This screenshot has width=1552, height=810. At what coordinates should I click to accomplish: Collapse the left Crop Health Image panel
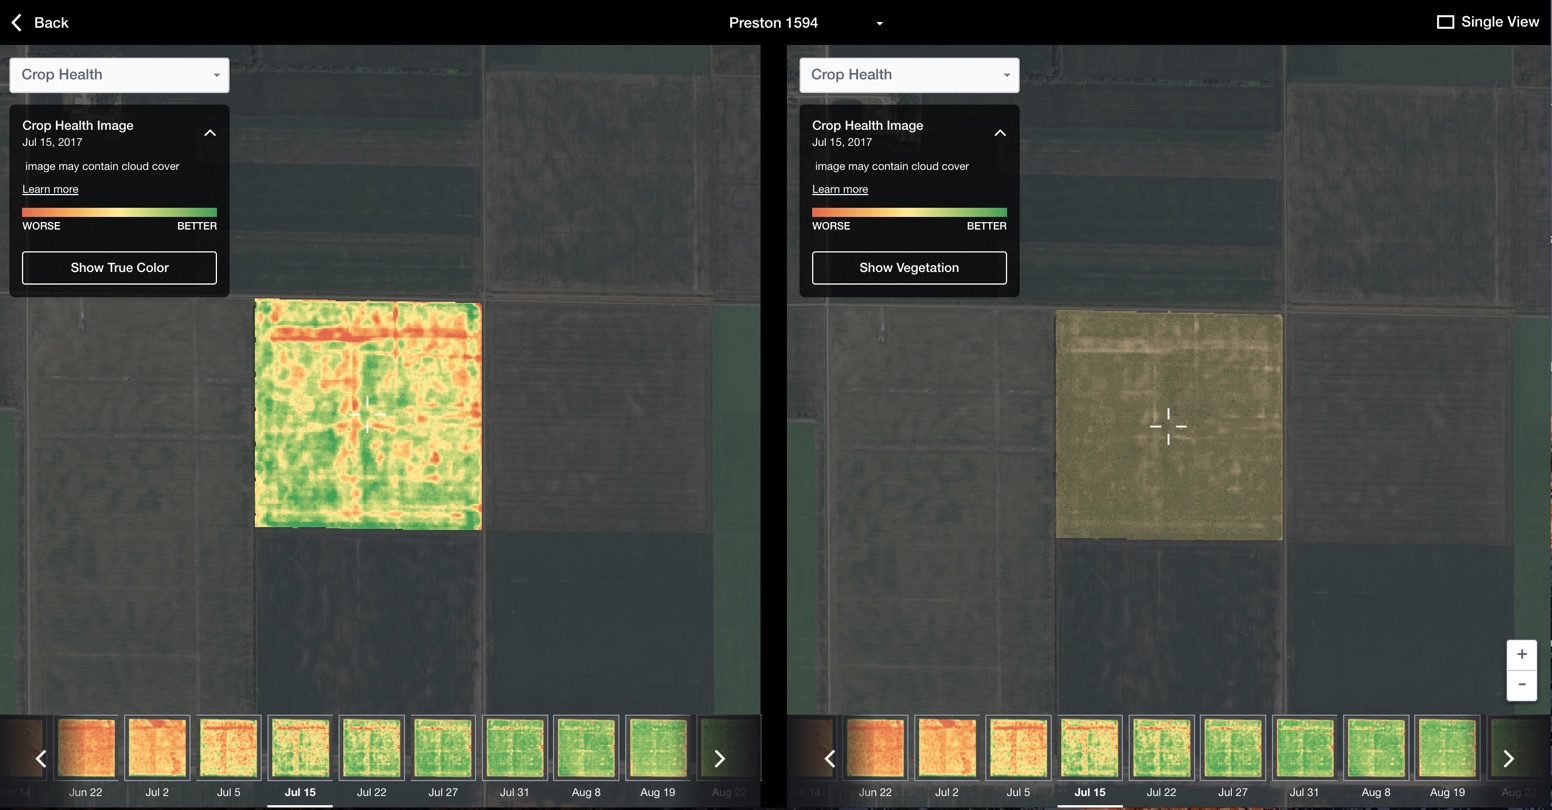pyautogui.click(x=210, y=133)
